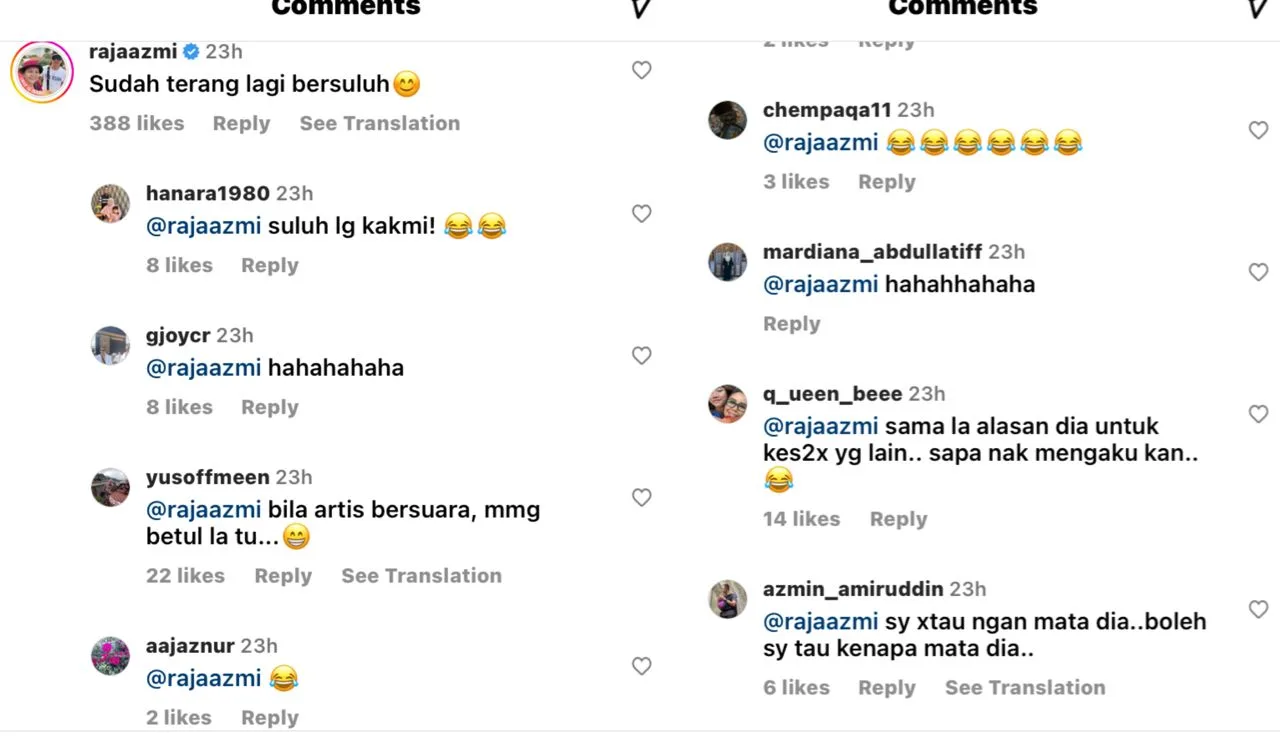This screenshot has width=1280, height=750.
Task: Like rajaazmi's comment with heart icon
Action: click(x=642, y=70)
